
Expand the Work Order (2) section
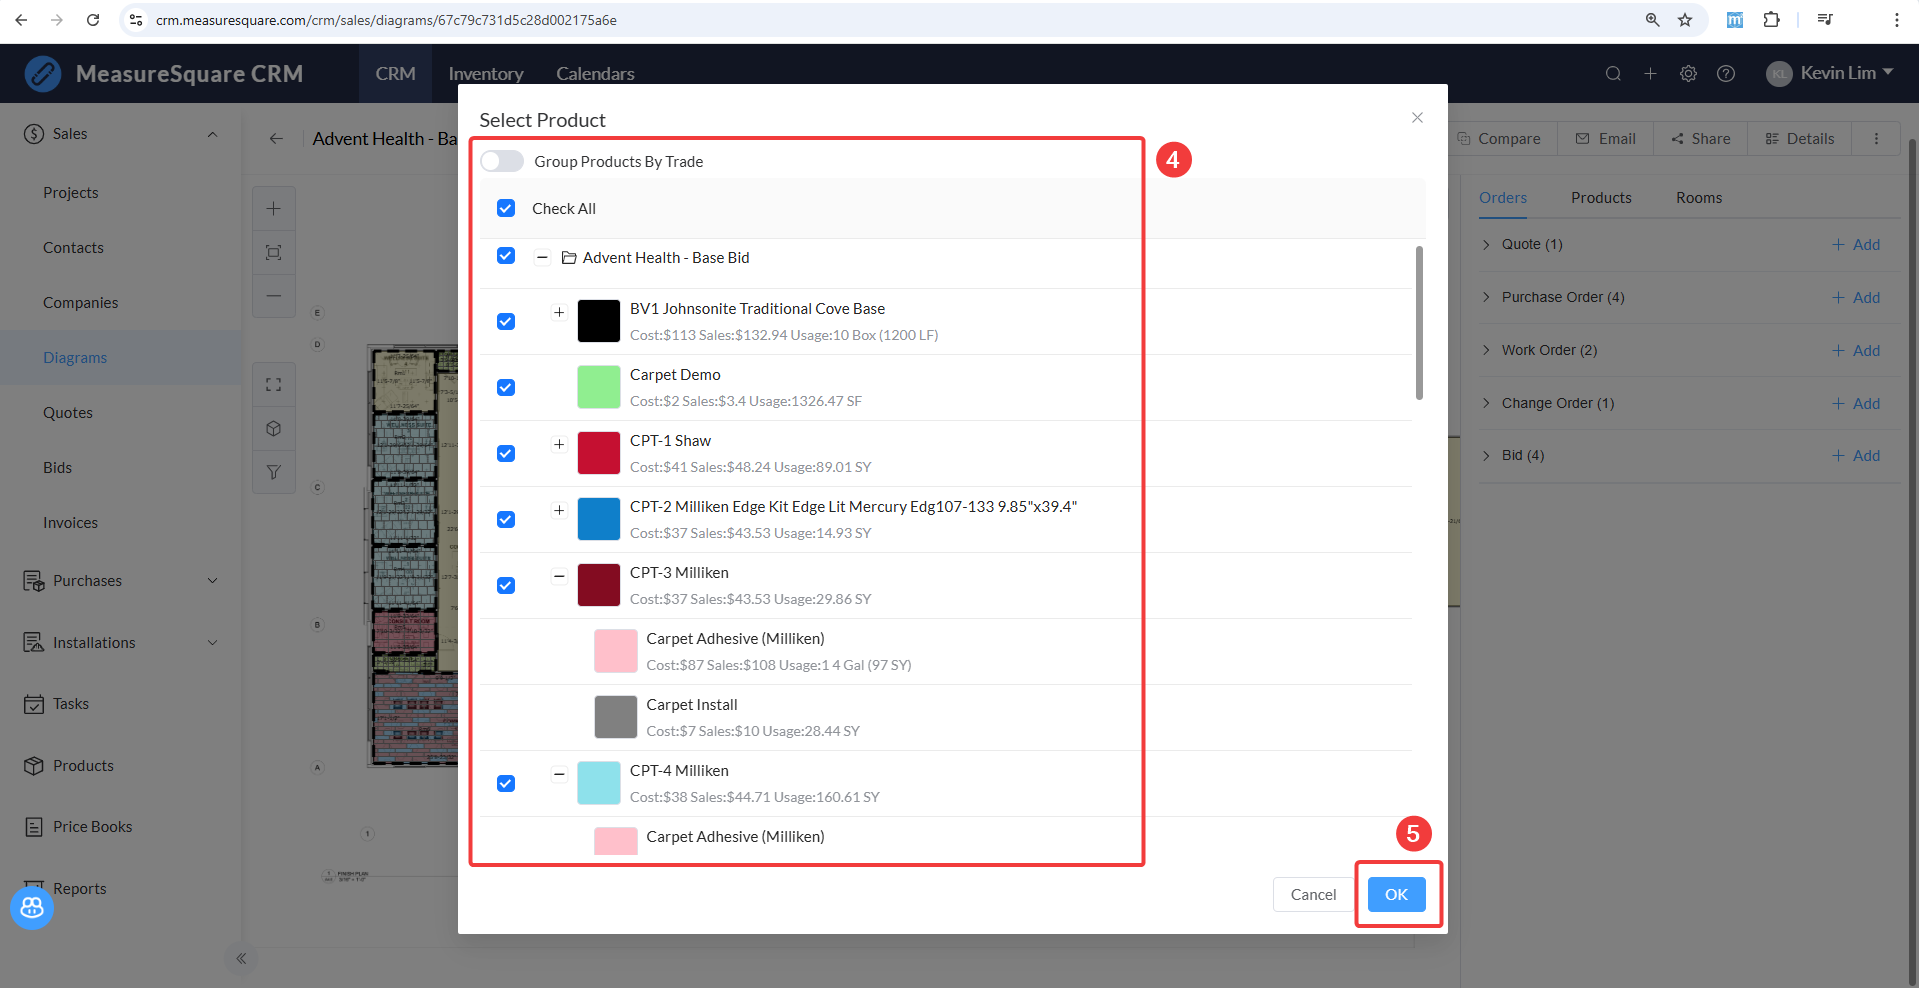coord(1487,350)
